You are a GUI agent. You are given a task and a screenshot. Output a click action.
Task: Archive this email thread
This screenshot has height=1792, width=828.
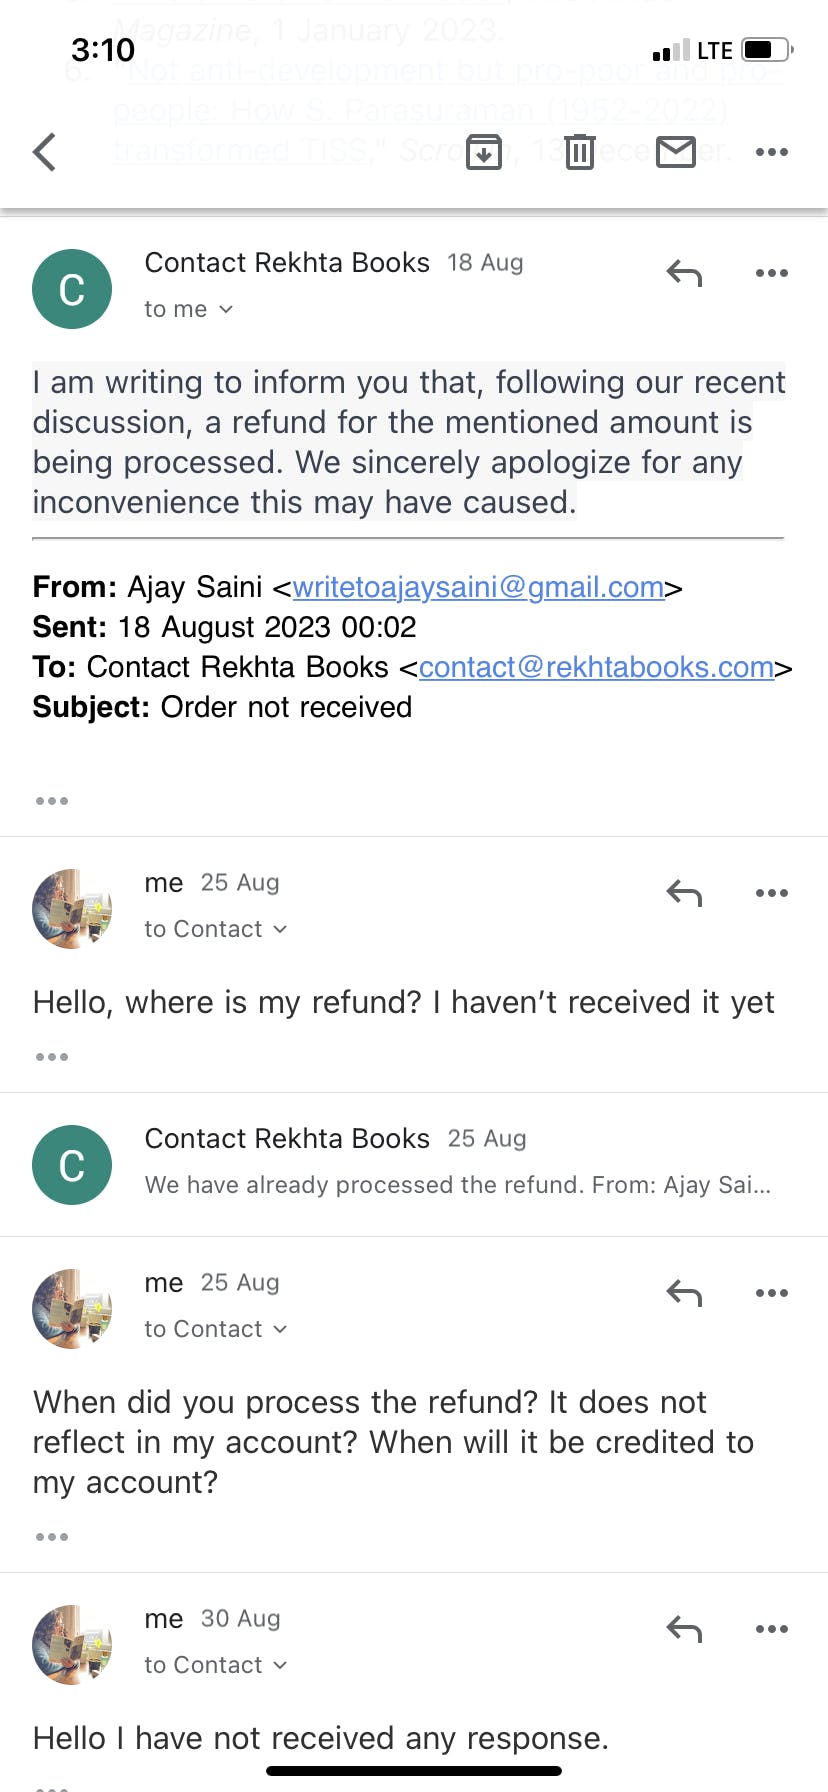click(x=484, y=152)
